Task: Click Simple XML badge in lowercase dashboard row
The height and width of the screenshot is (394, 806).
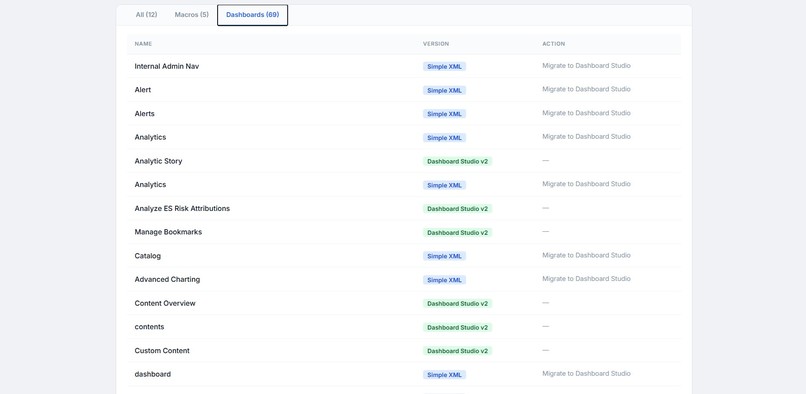Action: (445, 374)
